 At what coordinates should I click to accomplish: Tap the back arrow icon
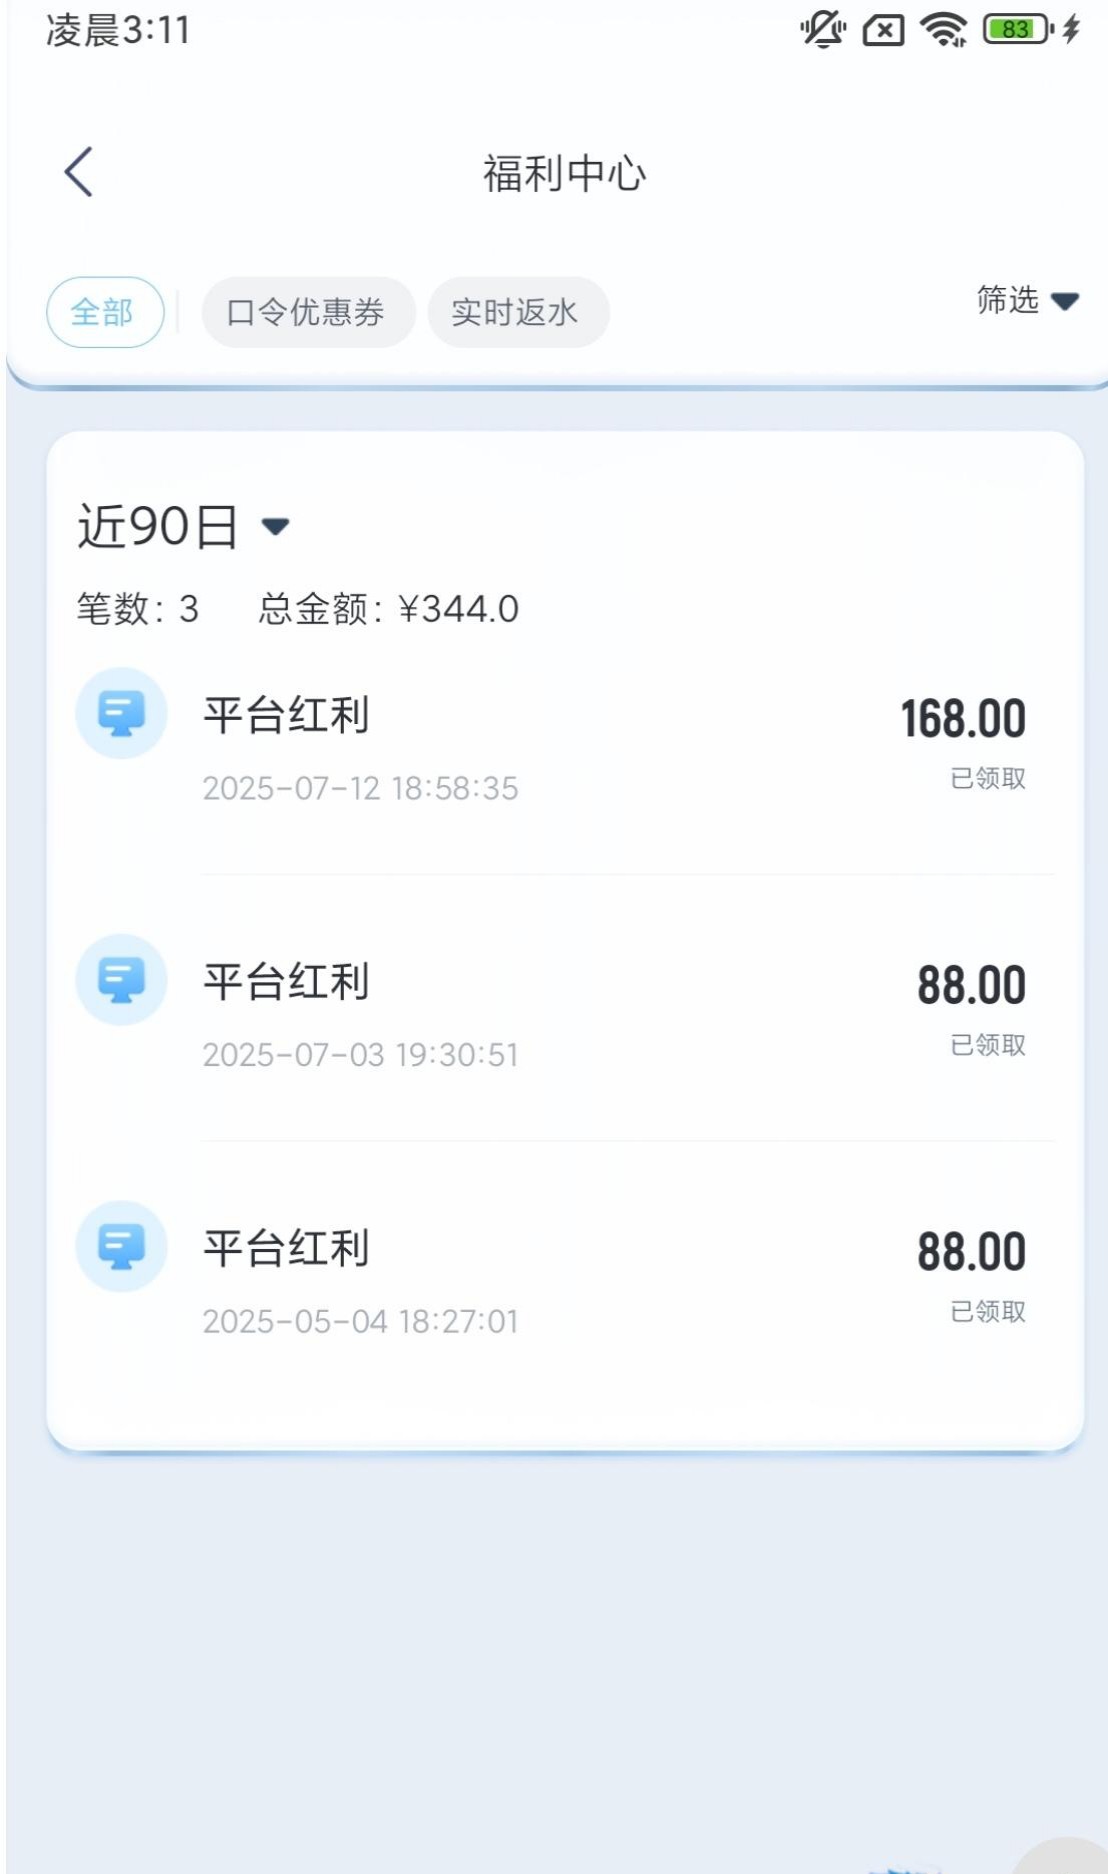tap(79, 172)
